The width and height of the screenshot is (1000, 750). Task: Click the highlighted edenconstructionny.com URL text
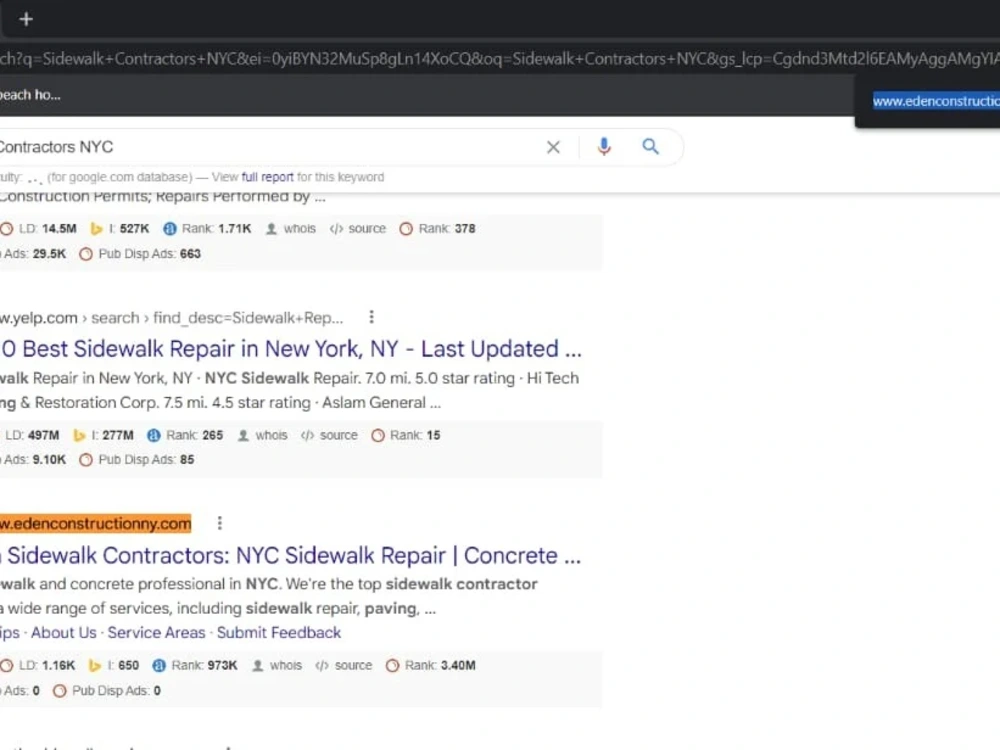(x=96, y=524)
